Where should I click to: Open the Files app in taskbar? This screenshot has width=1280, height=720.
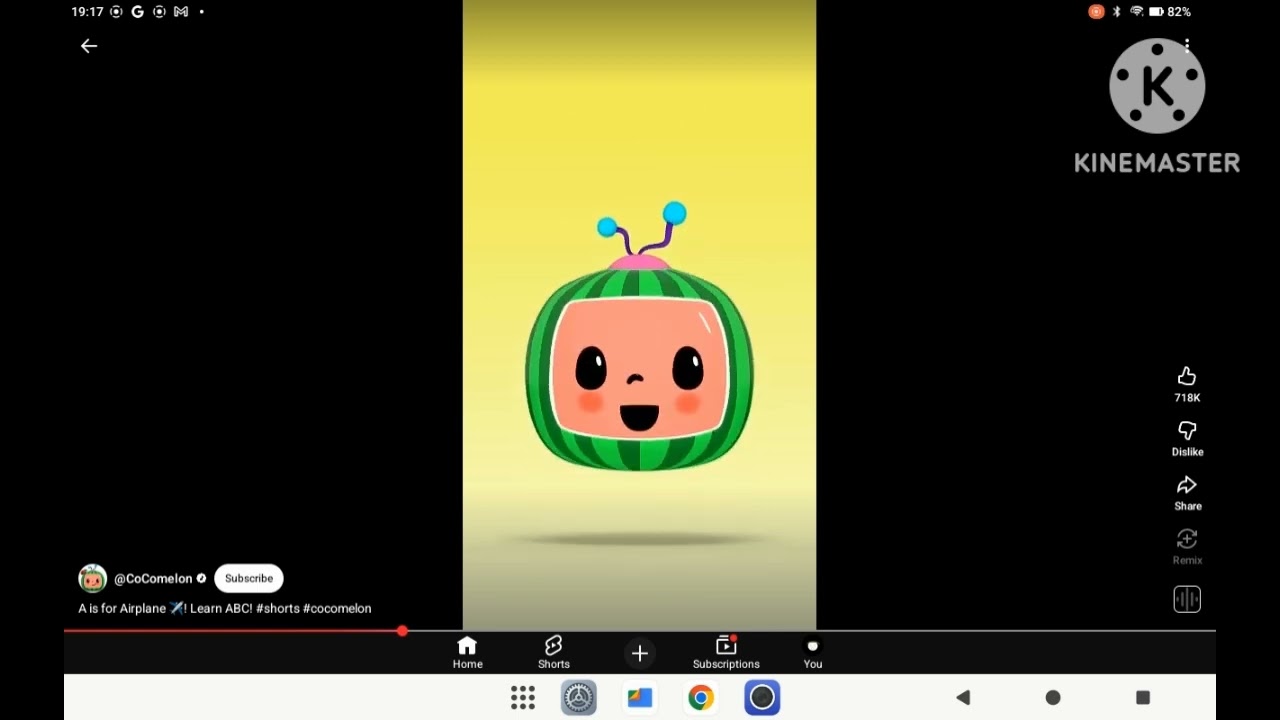coord(640,698)
